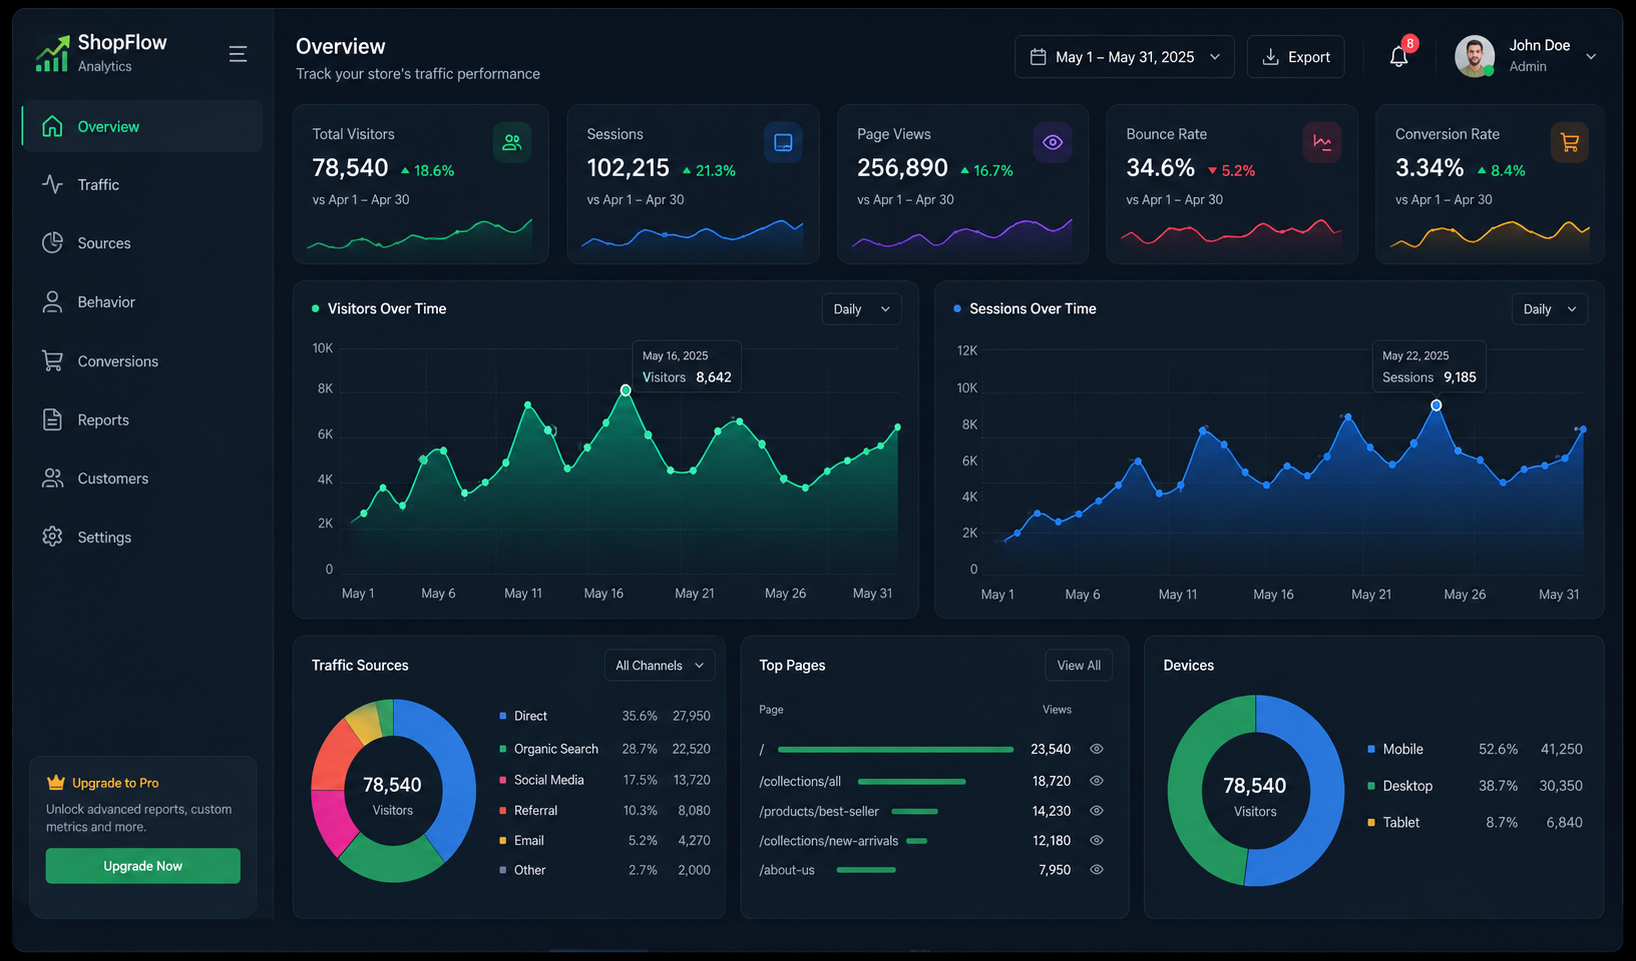The image size is (1636, 961).
Task: Click the Mobile blue legend swatch
Action: coord(1371,749)
